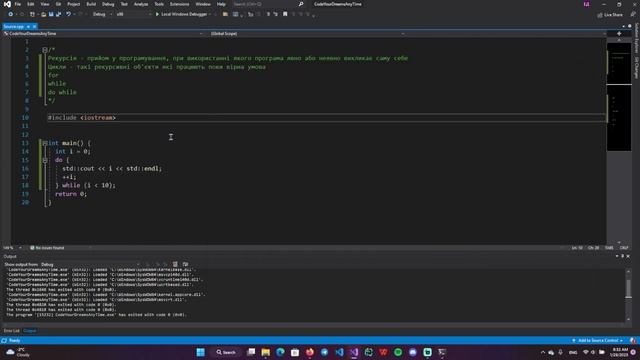Image resolution: width=640 pixels, height=360 pixels.
Task: Open the Solution Explorer side tab
Action: (x=636, y=38)
